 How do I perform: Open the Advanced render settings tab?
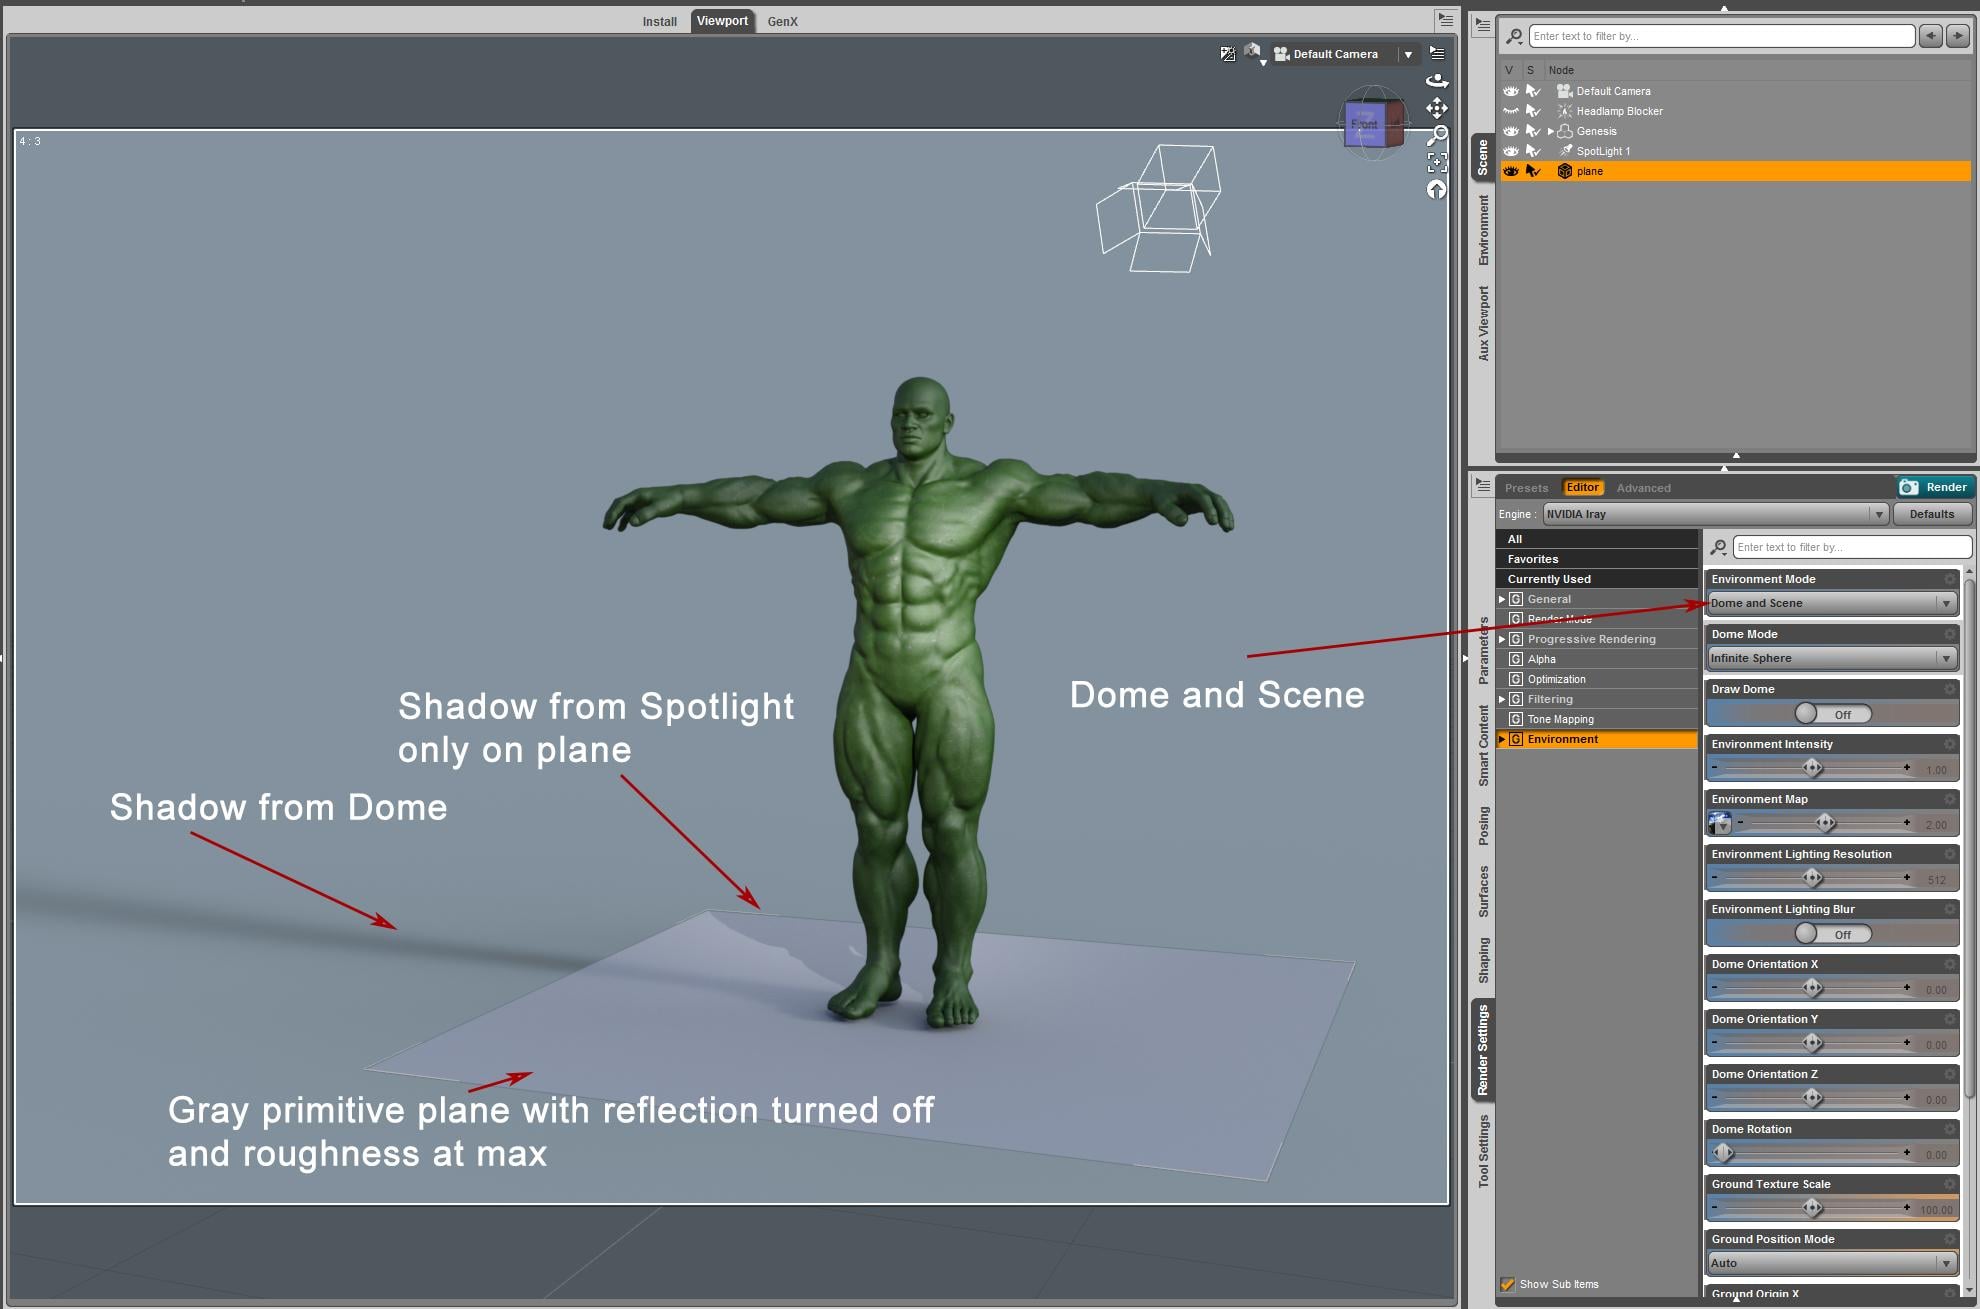pyautogui.click(x=1643, y=488)
